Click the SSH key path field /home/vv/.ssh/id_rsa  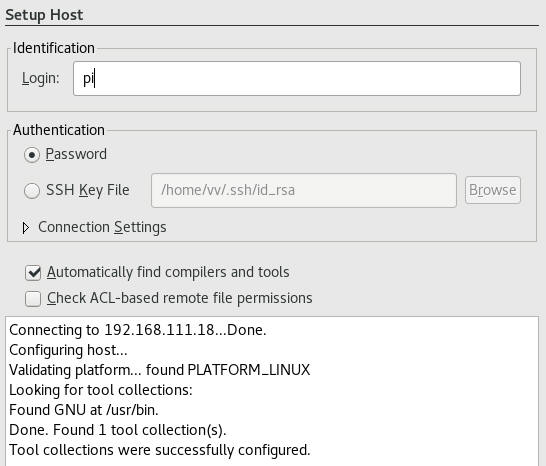(x=304, y=190)
